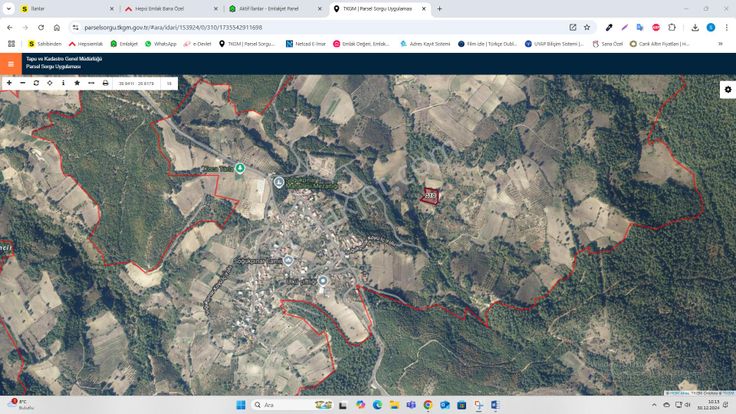736x414 pixels.
Task: Zoom in with the plus tool
Action: point(9,83)
